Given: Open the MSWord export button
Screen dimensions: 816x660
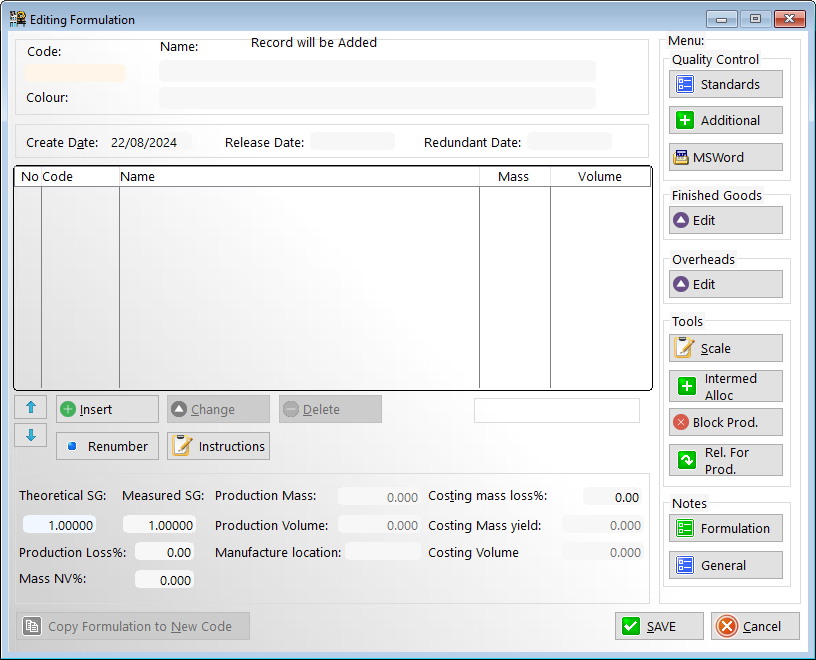Looking at the screenshot, I should coord(725,158).
